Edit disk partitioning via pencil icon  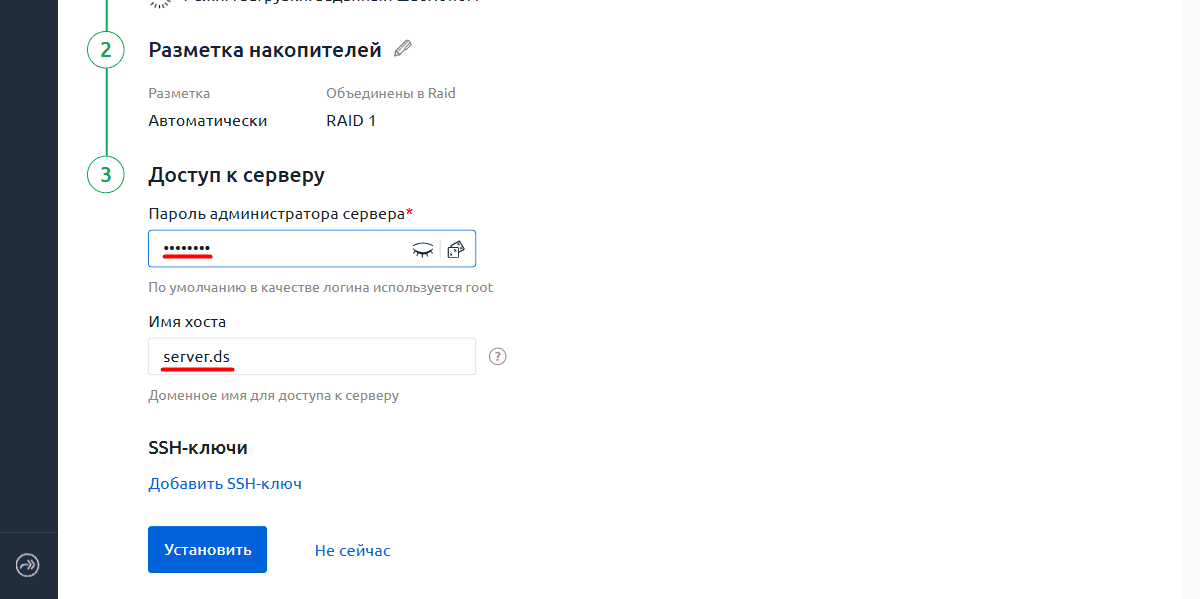[403, 48]
